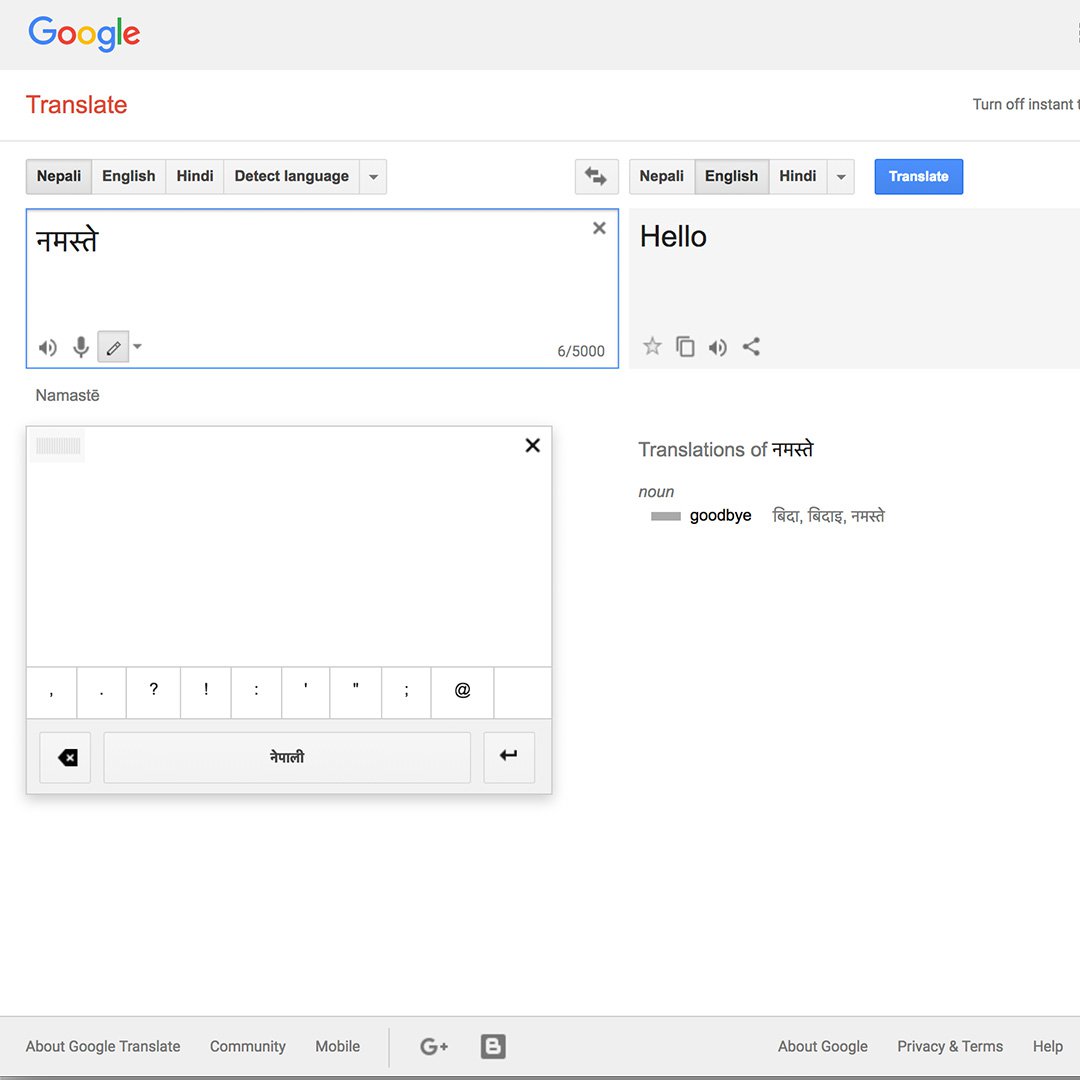Click the नेपाली space bar
The width and height of the screenshot is (1080, 1080).
(x=287, y=758)
